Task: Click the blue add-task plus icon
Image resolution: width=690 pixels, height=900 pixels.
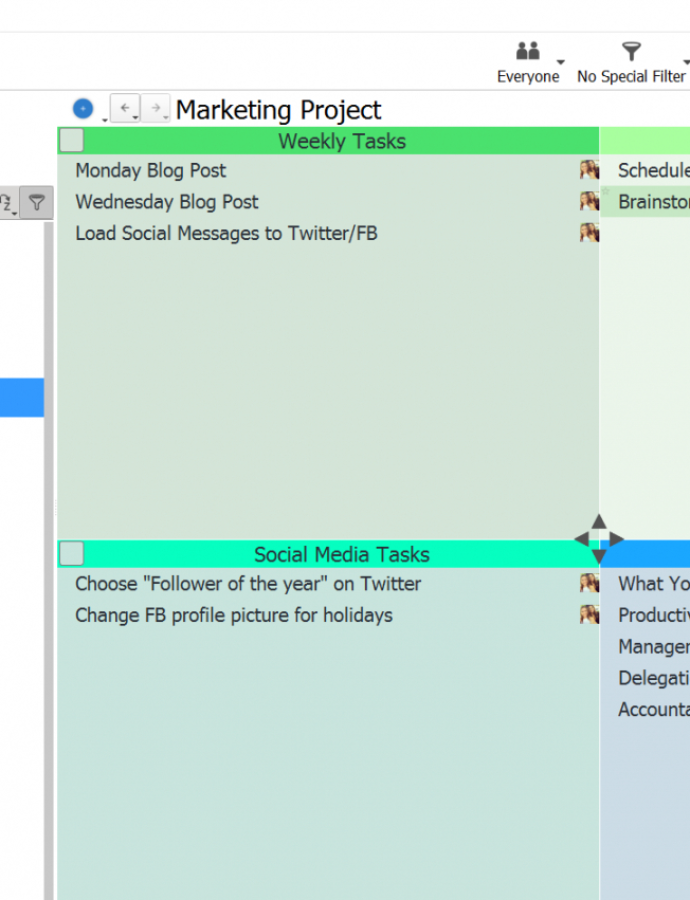Action: [83, 109]
